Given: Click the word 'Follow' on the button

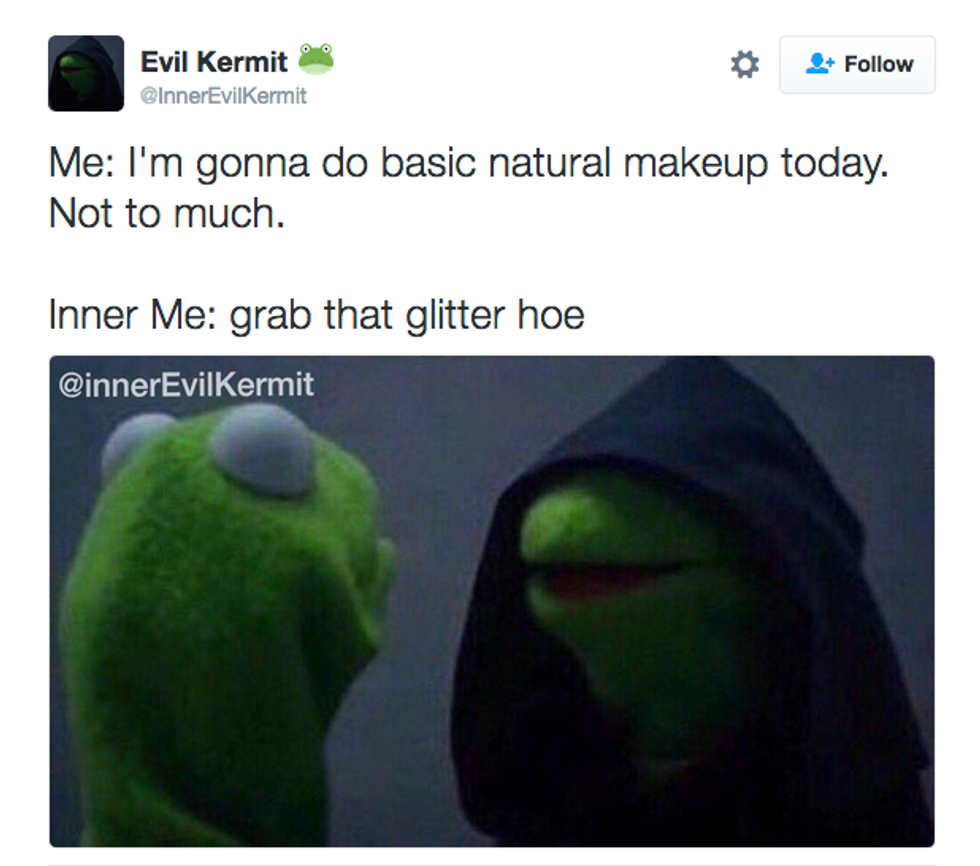Looking at the screenshot, I should [879, 64].
